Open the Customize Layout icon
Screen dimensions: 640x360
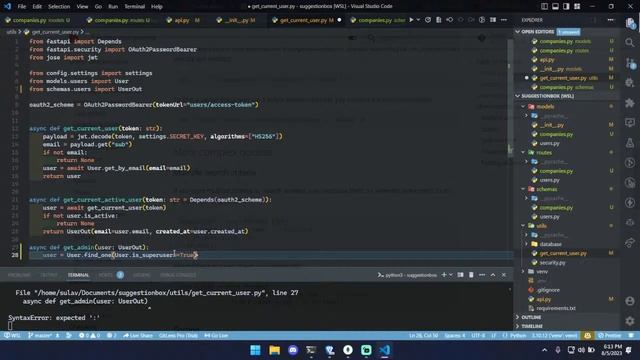pos(577,6)
